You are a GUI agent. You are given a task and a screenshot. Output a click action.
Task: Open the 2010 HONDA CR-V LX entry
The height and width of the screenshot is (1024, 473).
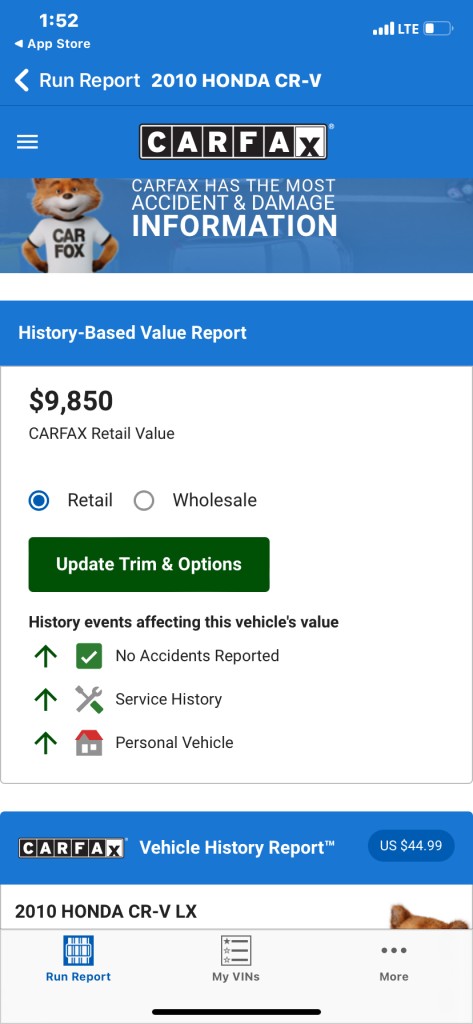[x=106, y=911]
